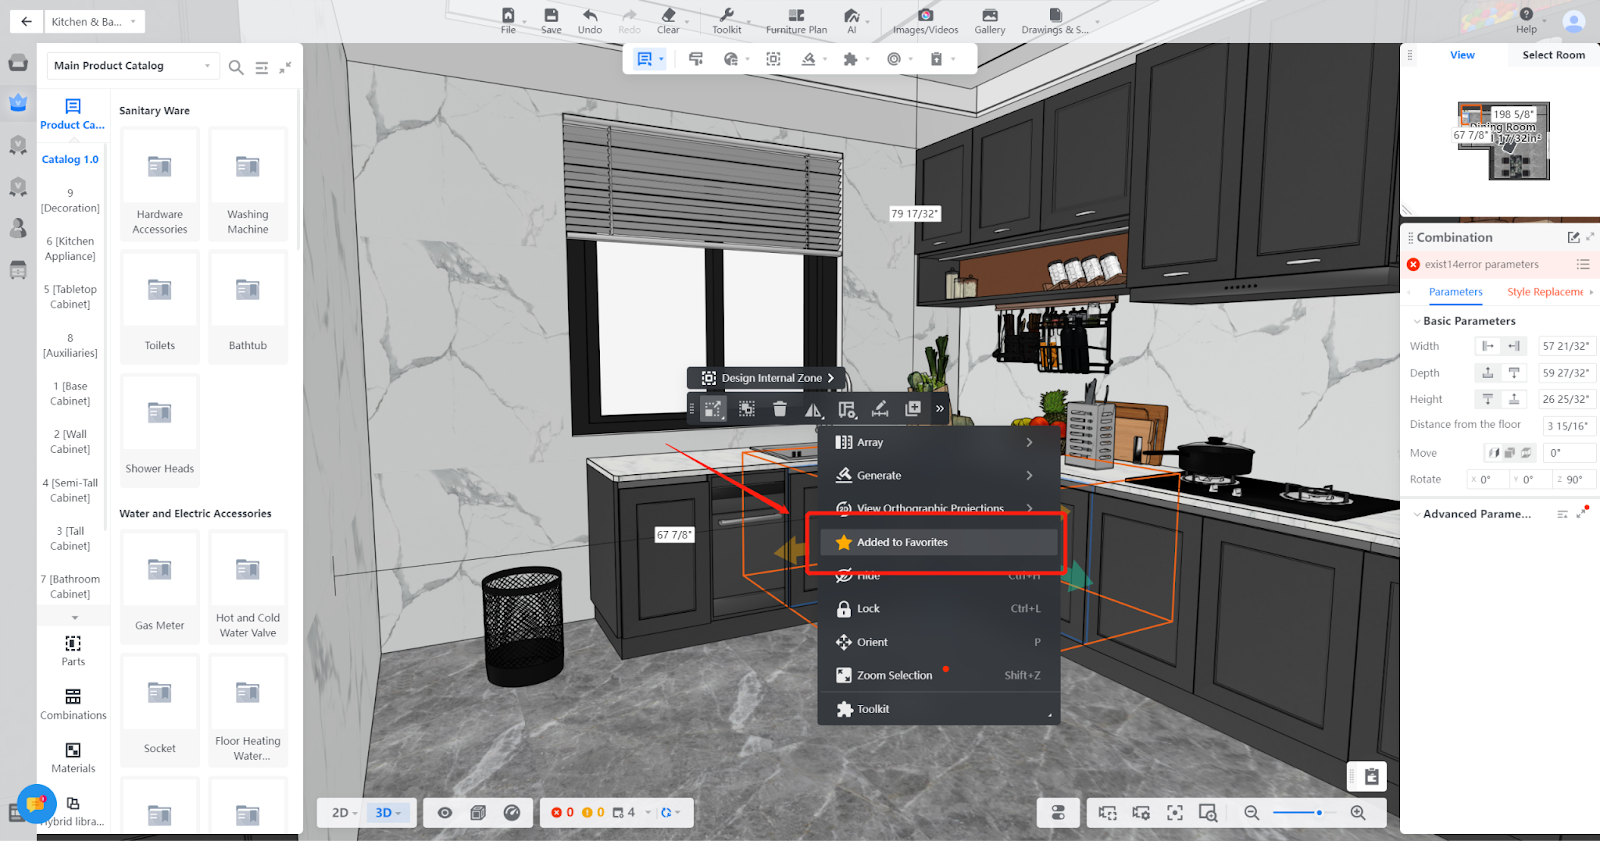
Task: Click the mirror flip icon in floating toolbar
Action: pos(813,409)
